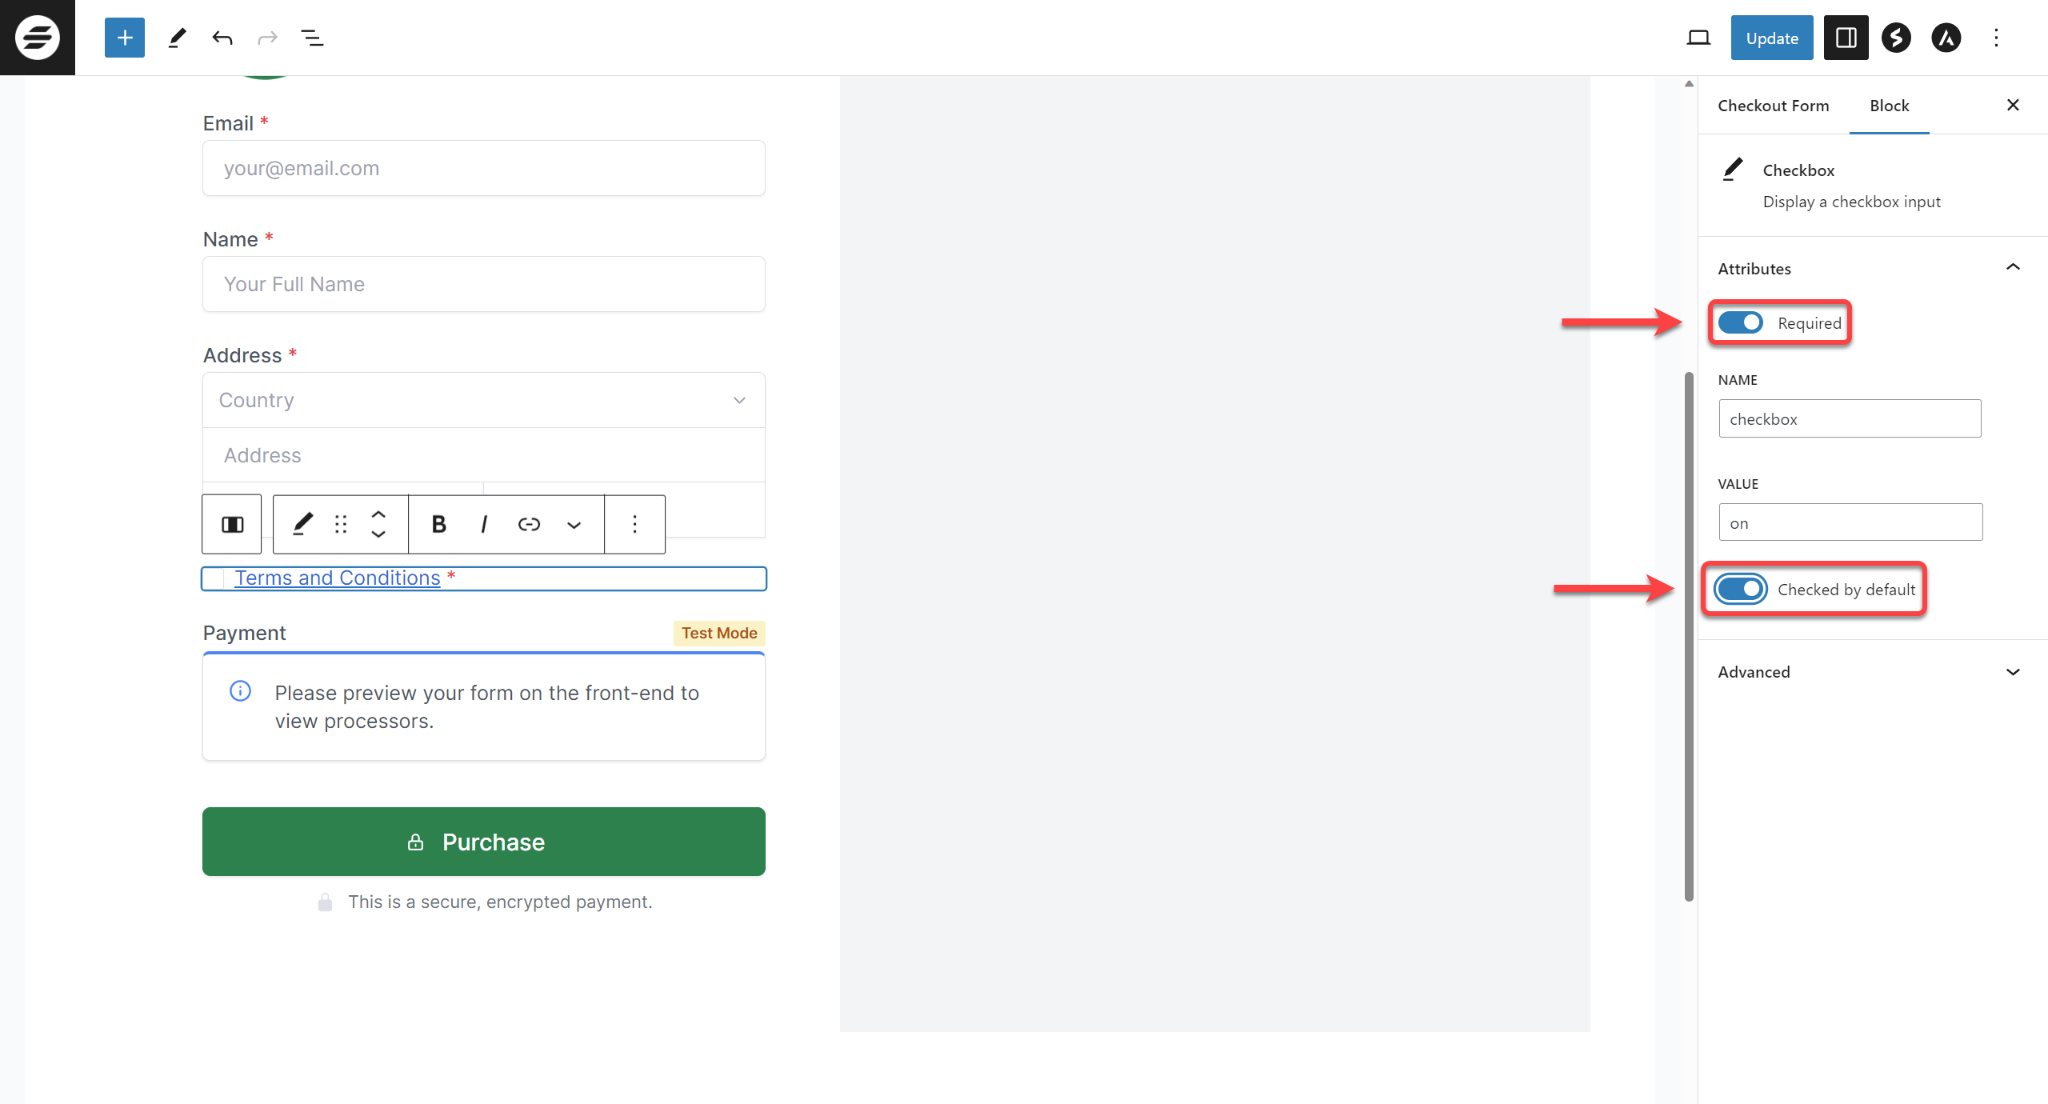Collapse the Attributes section

pyautogui.click(x=2012, y=267)
